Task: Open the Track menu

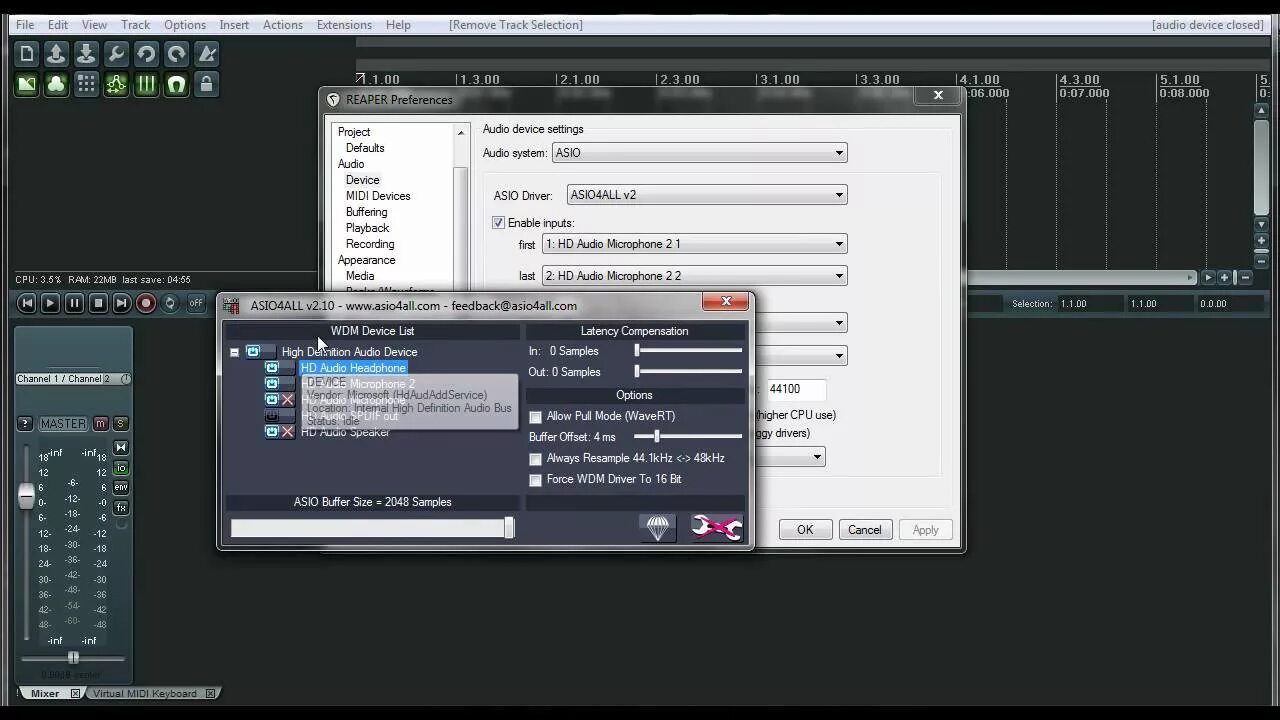Action: 135,25
